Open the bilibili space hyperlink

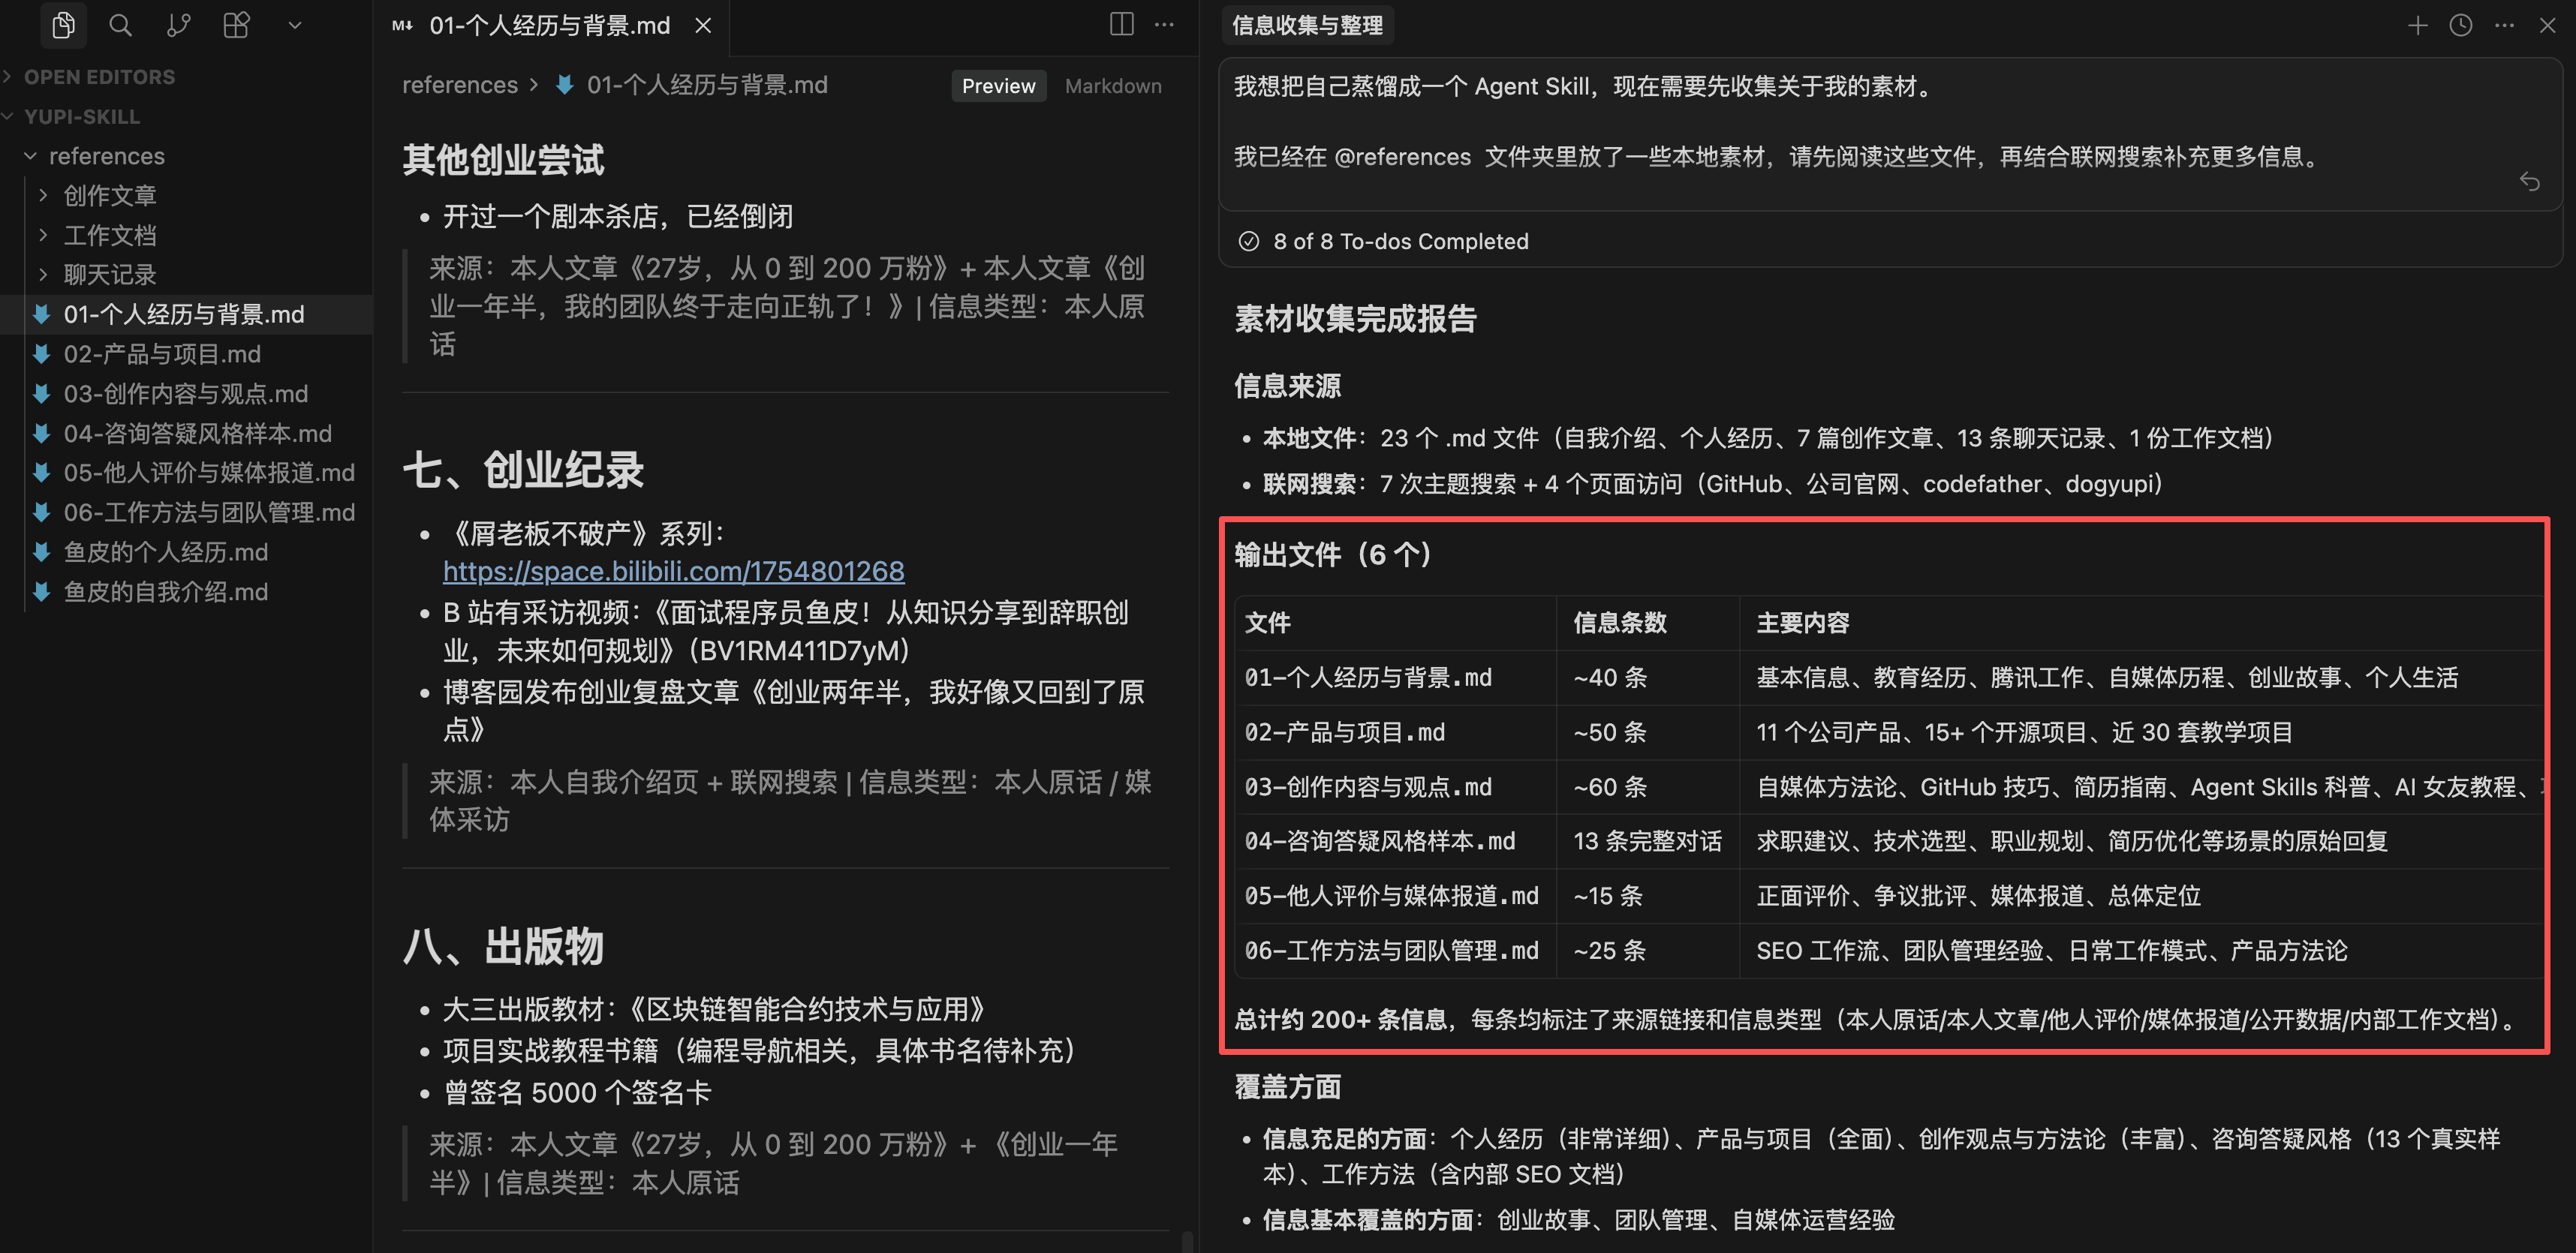tap(673, 571)
